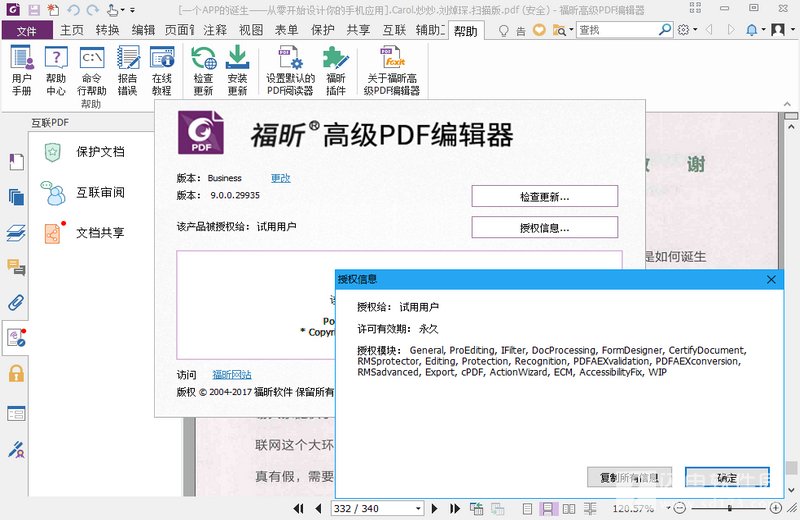Click Report Error (报告错误) icon

(x=128, y=70)
